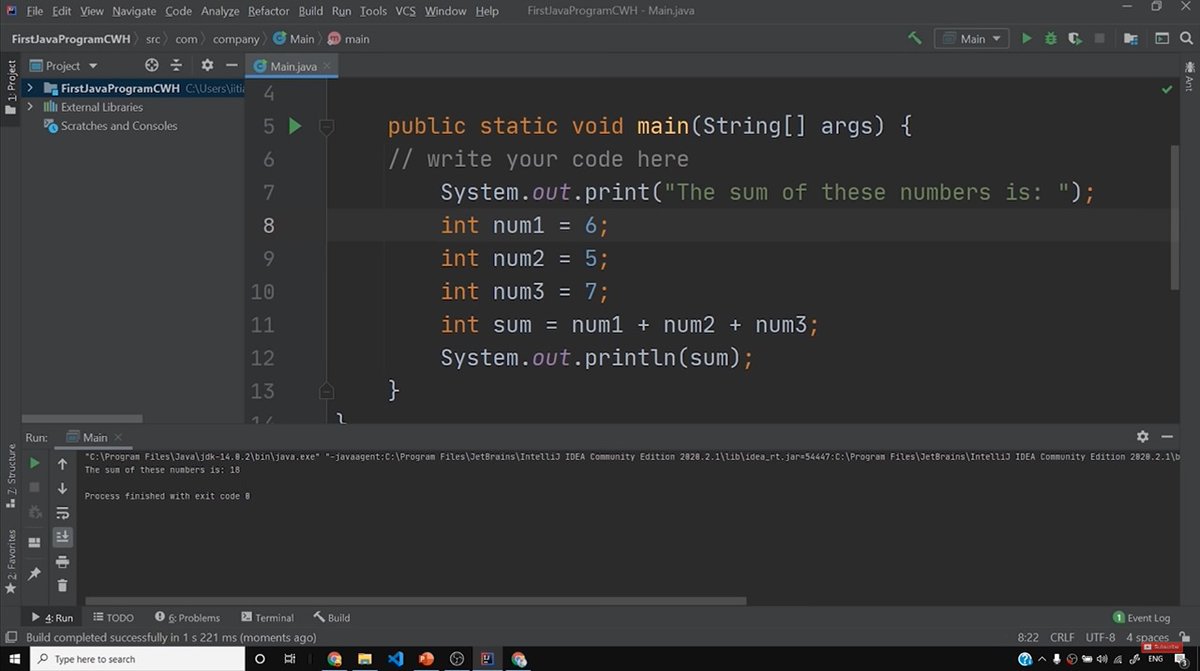Image resolution: width=1200 pixels, height=671 pixels.
Task: Click the Run Anything icon beside Project Structure
Action: 1162,38
